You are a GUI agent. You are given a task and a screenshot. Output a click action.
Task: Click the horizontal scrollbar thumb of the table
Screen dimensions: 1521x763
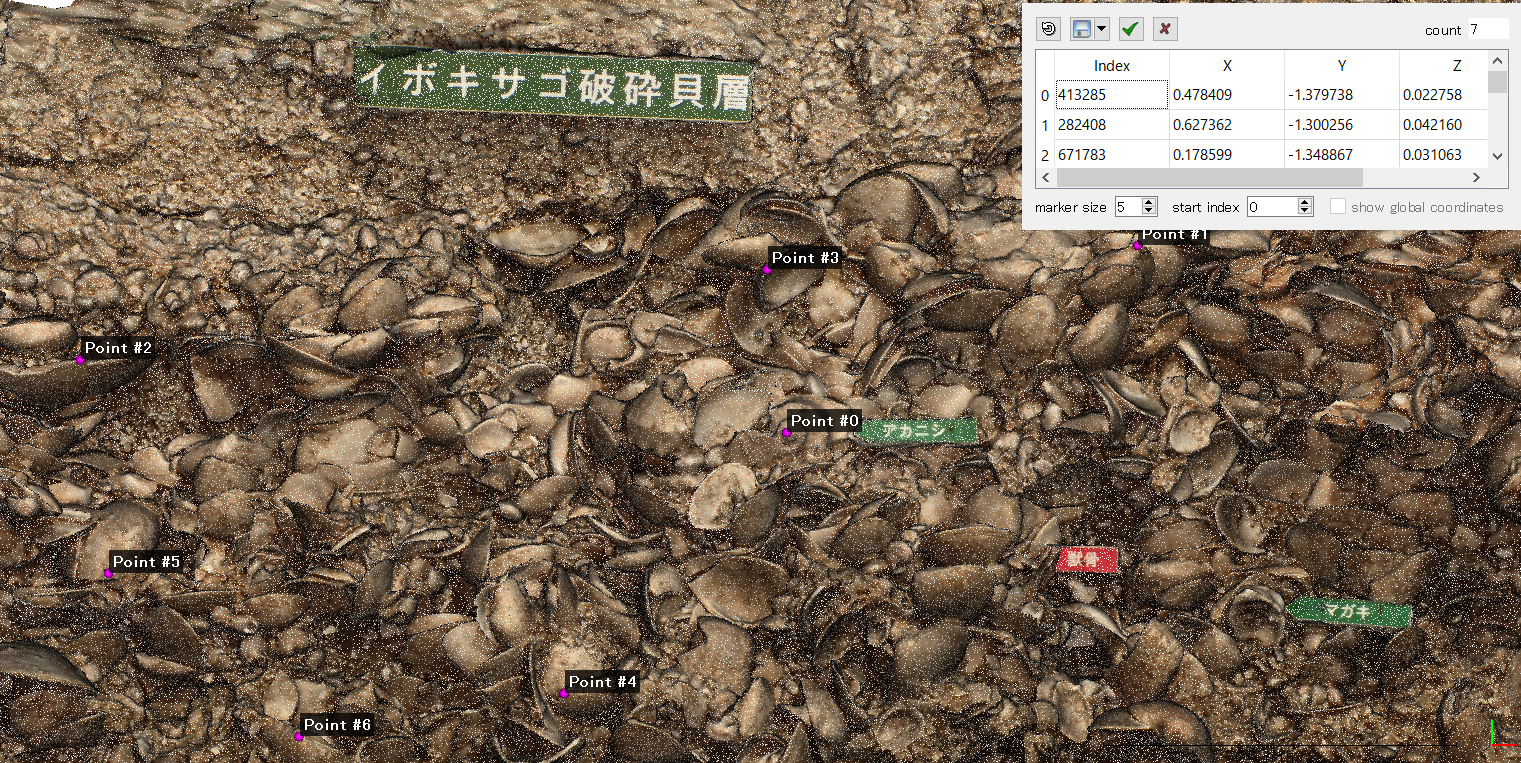pos(1208,177)
